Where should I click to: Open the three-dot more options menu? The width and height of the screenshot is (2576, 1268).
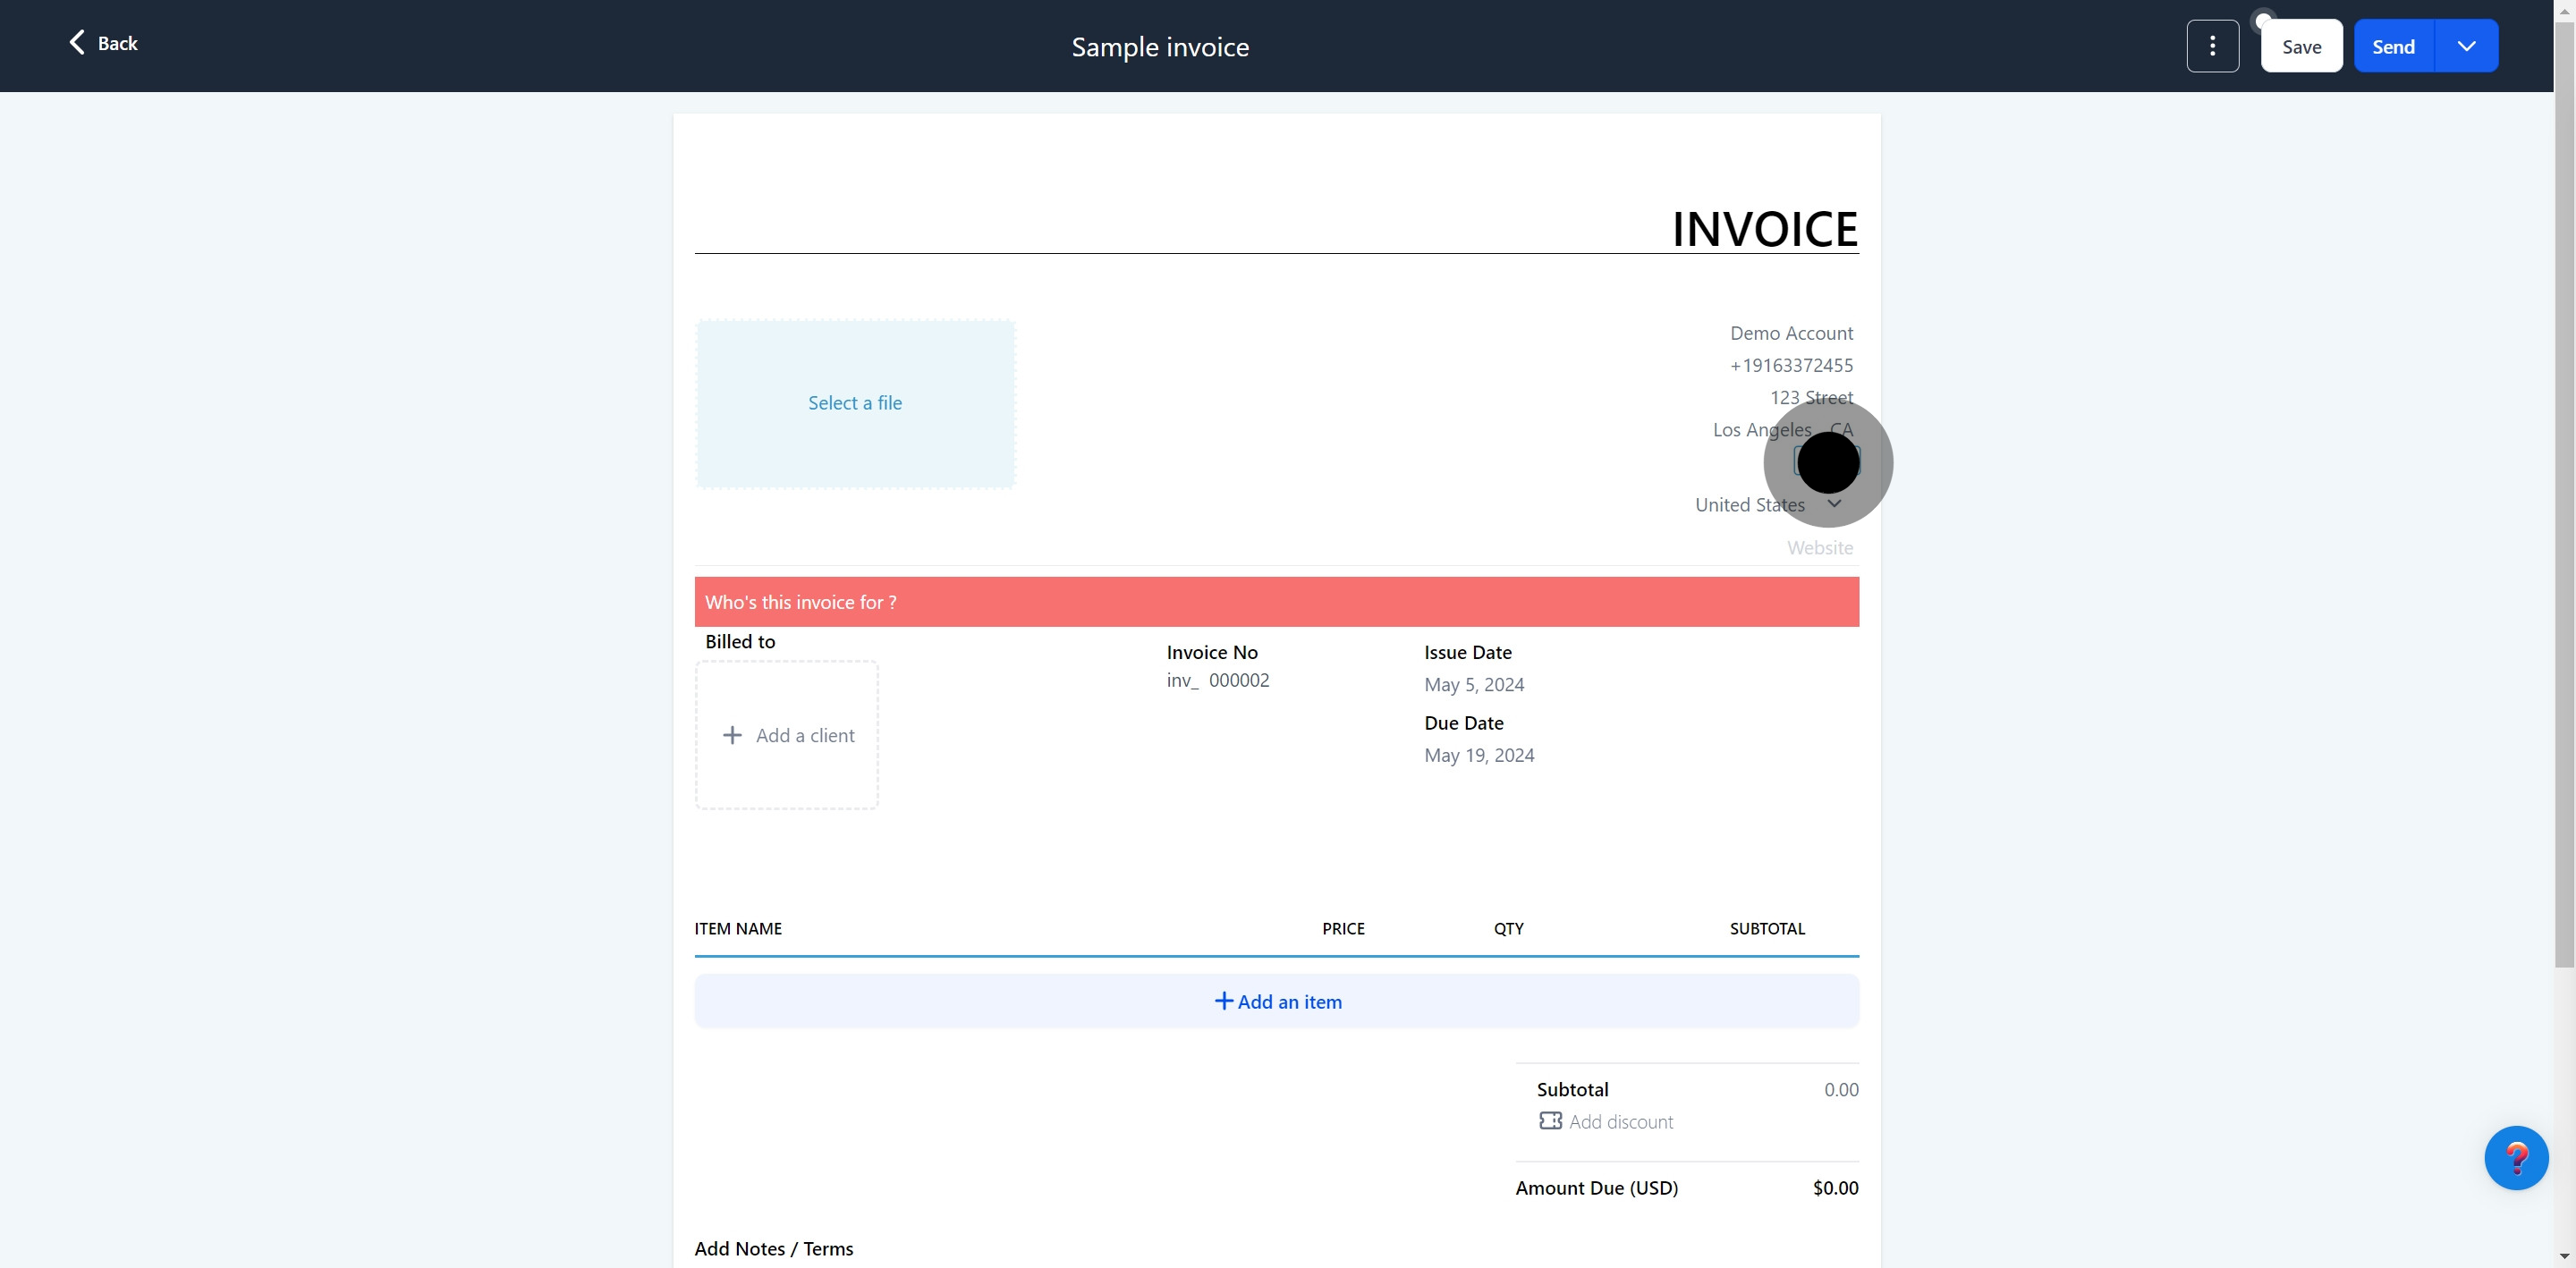click(x=2212, y=46)
